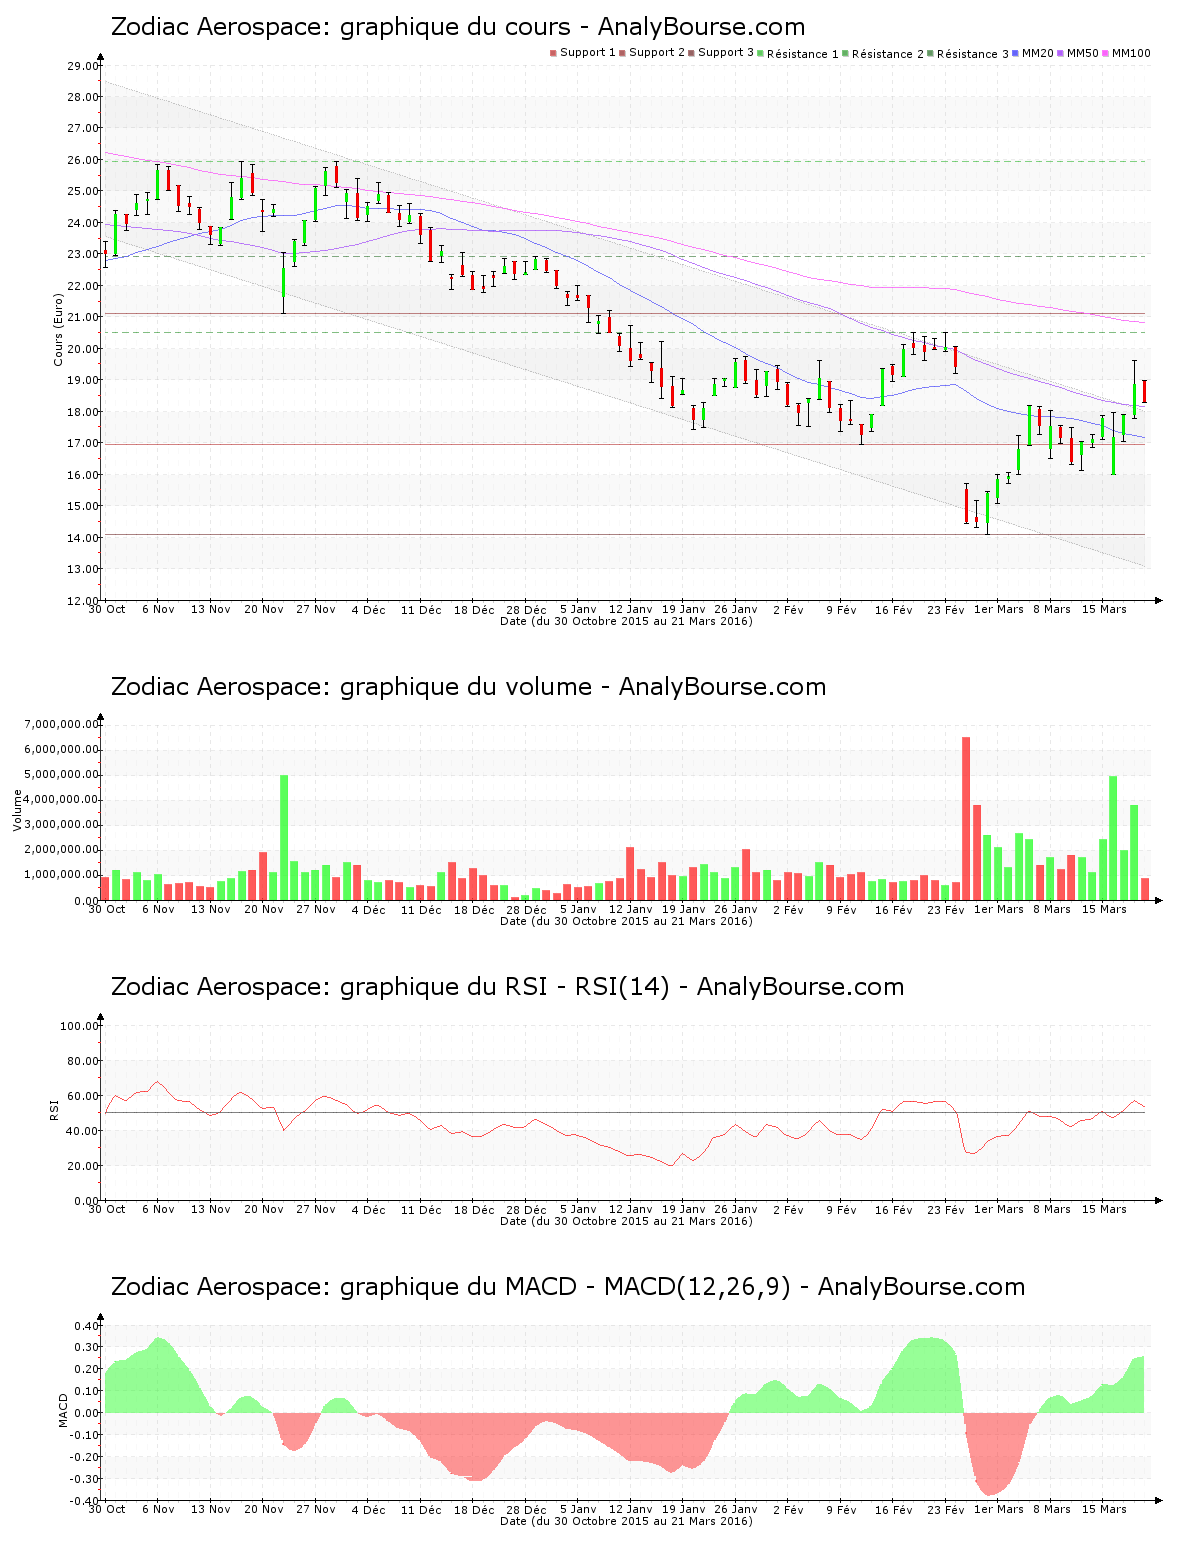Select the 'MM50' legend label

pos(1083,53)
